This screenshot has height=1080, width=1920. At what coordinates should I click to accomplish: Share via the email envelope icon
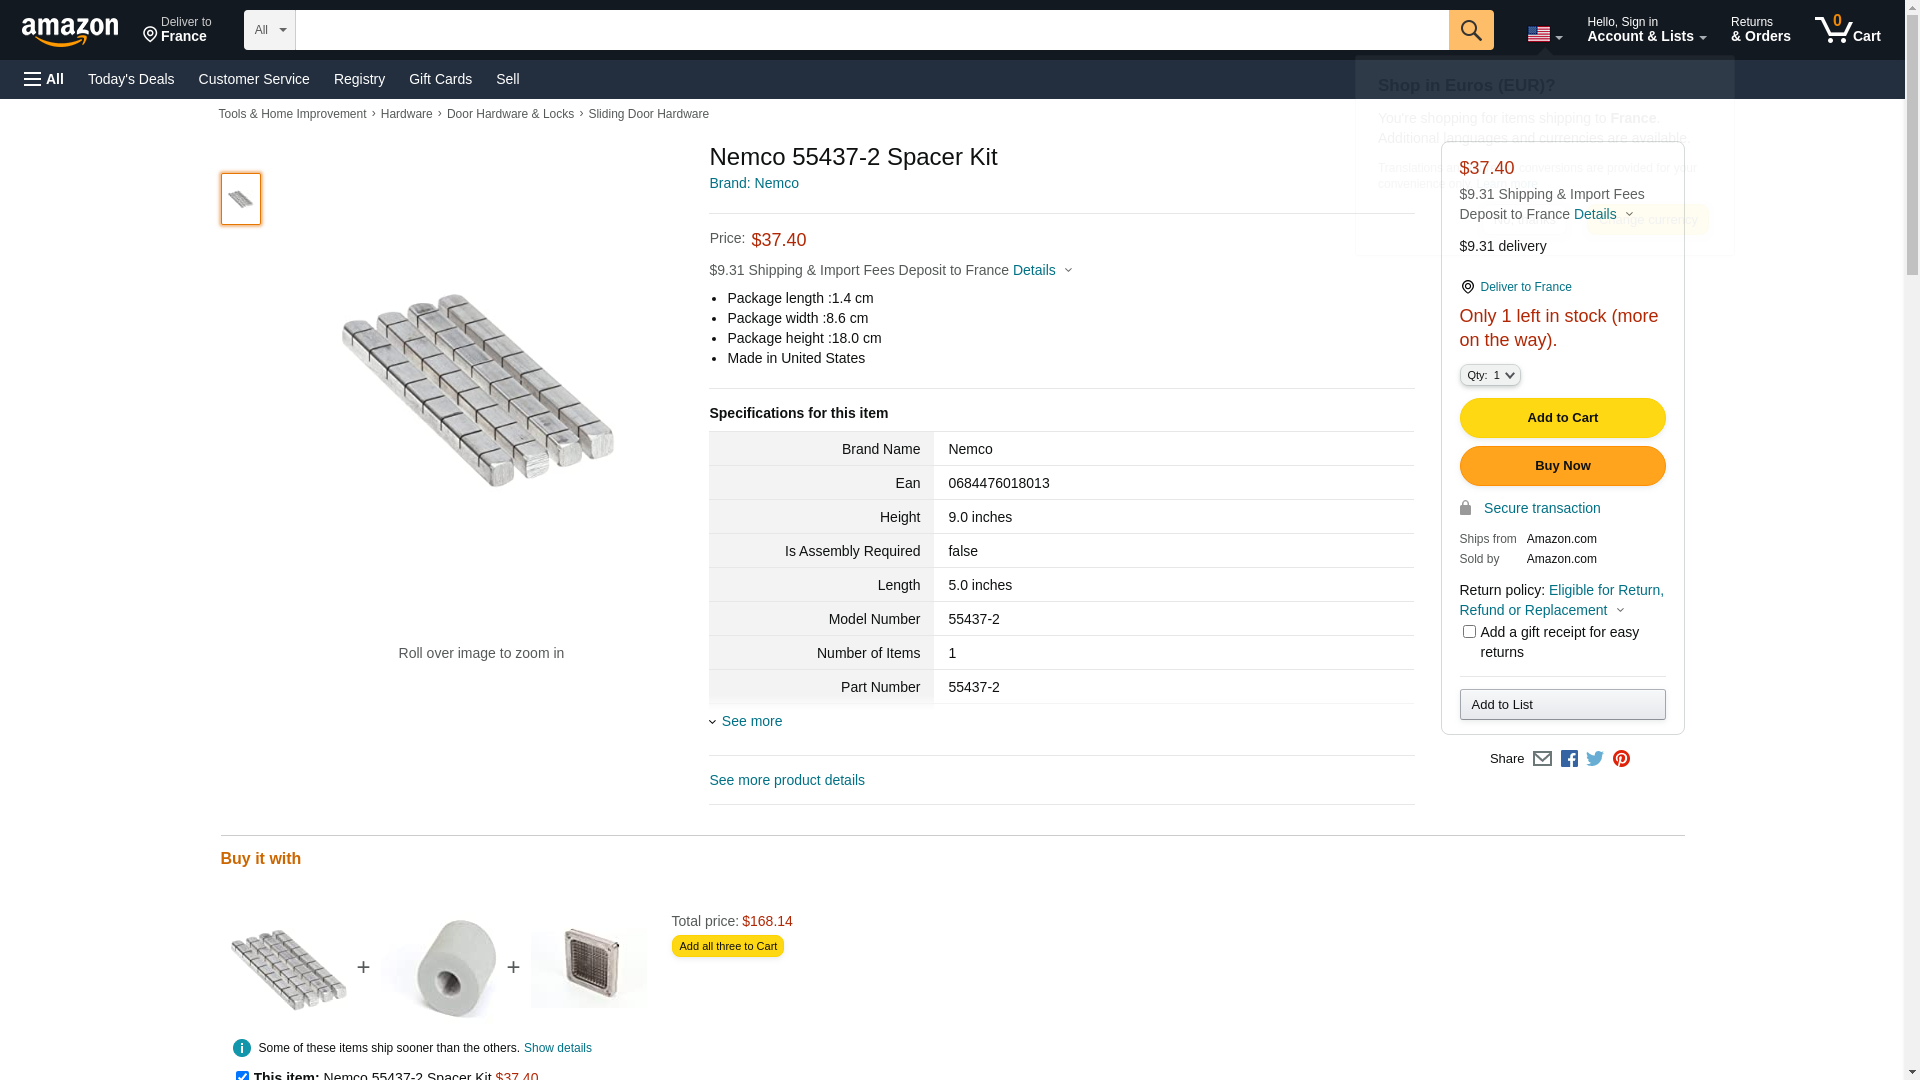pyautogui.click(x=1542, y=759)
